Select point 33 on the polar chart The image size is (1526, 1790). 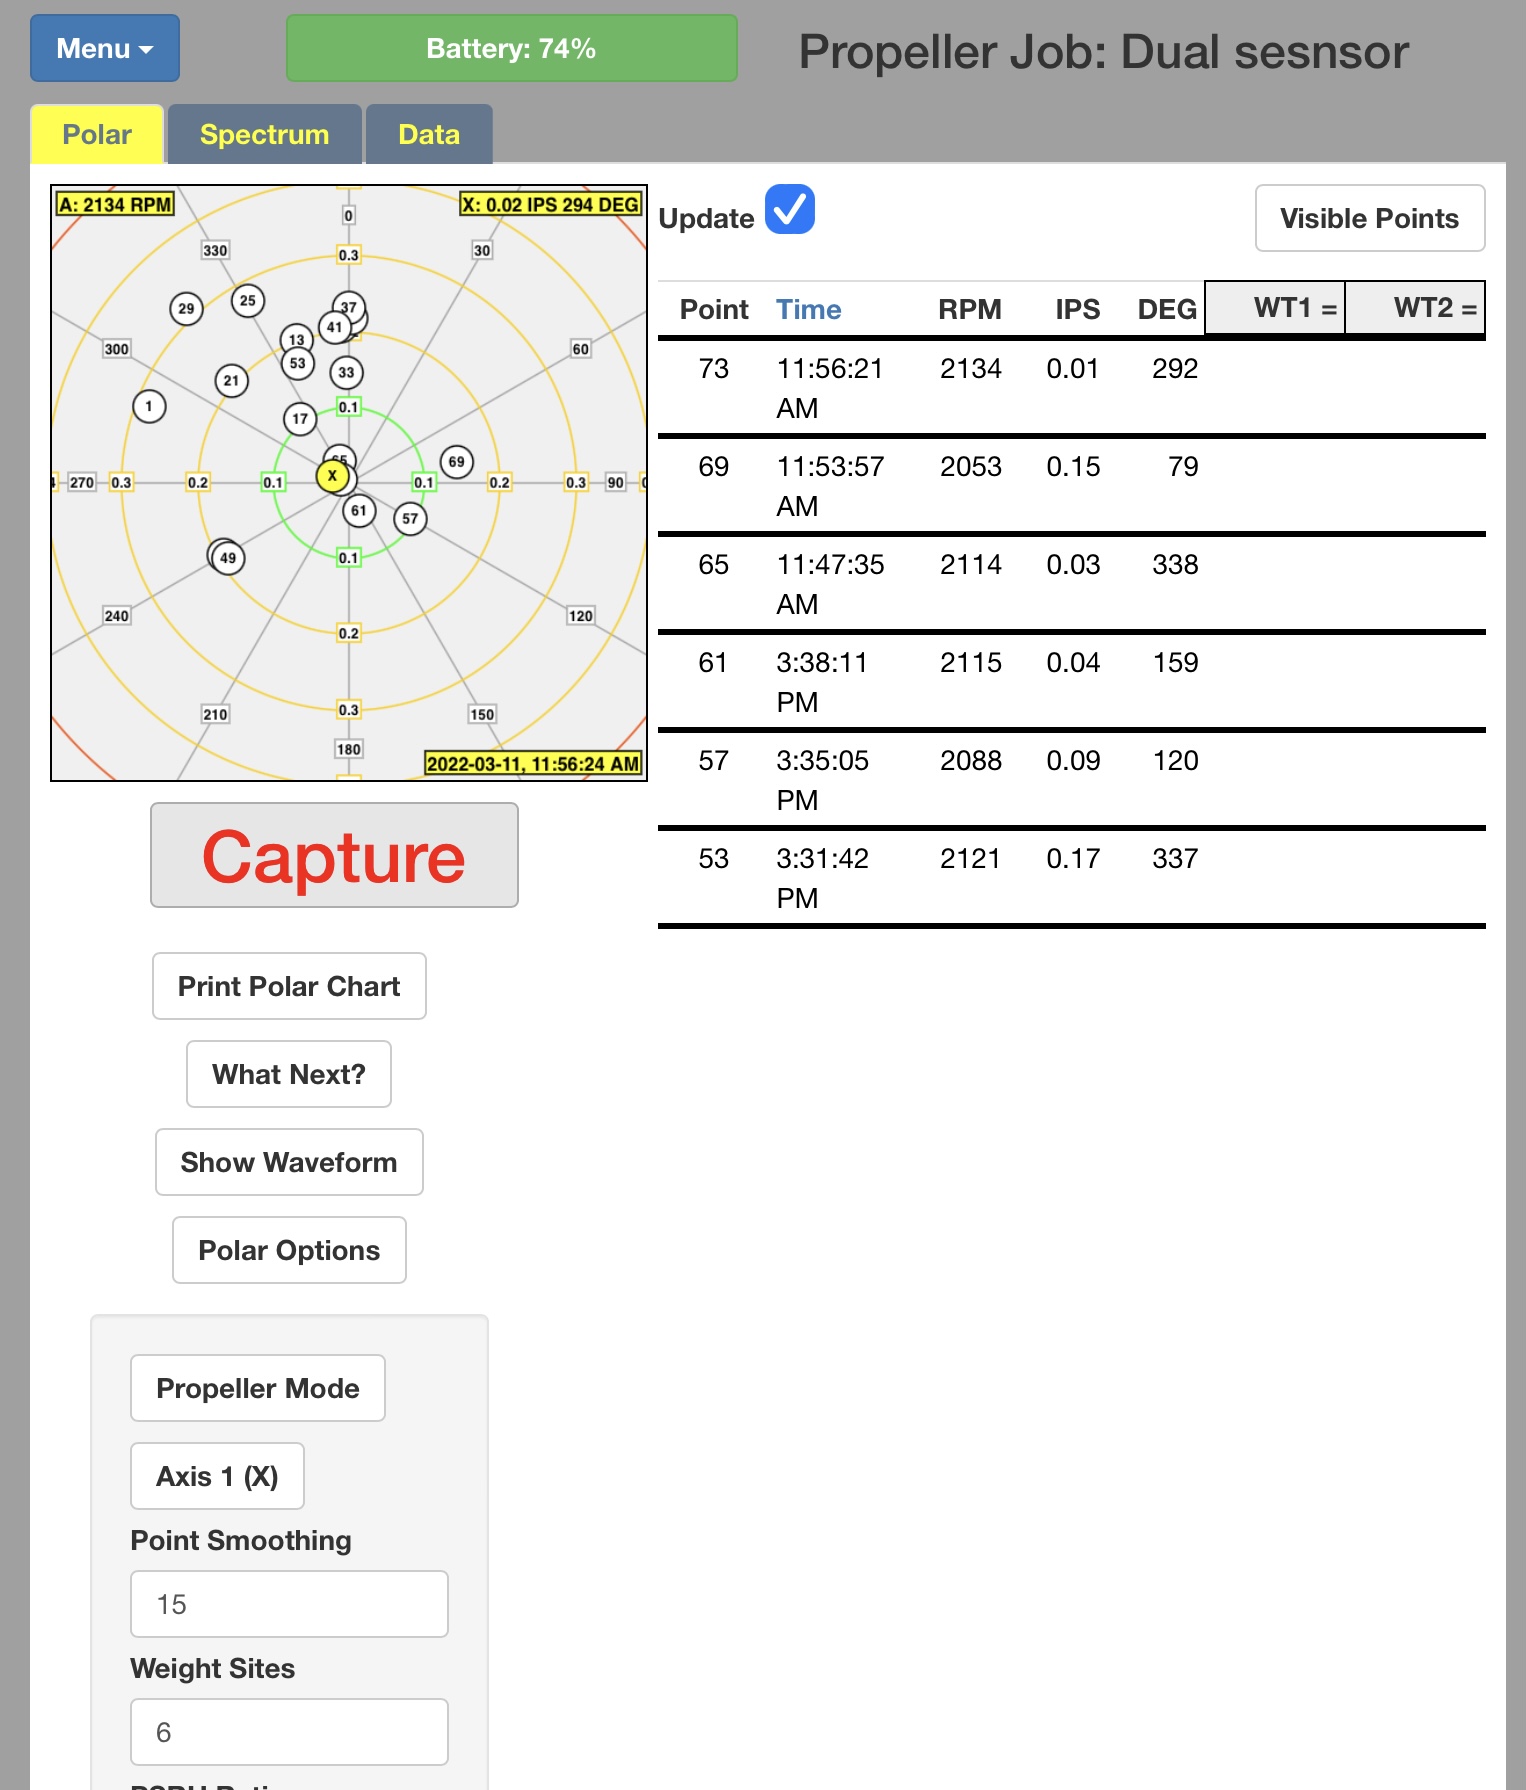[x=346, y=373]
